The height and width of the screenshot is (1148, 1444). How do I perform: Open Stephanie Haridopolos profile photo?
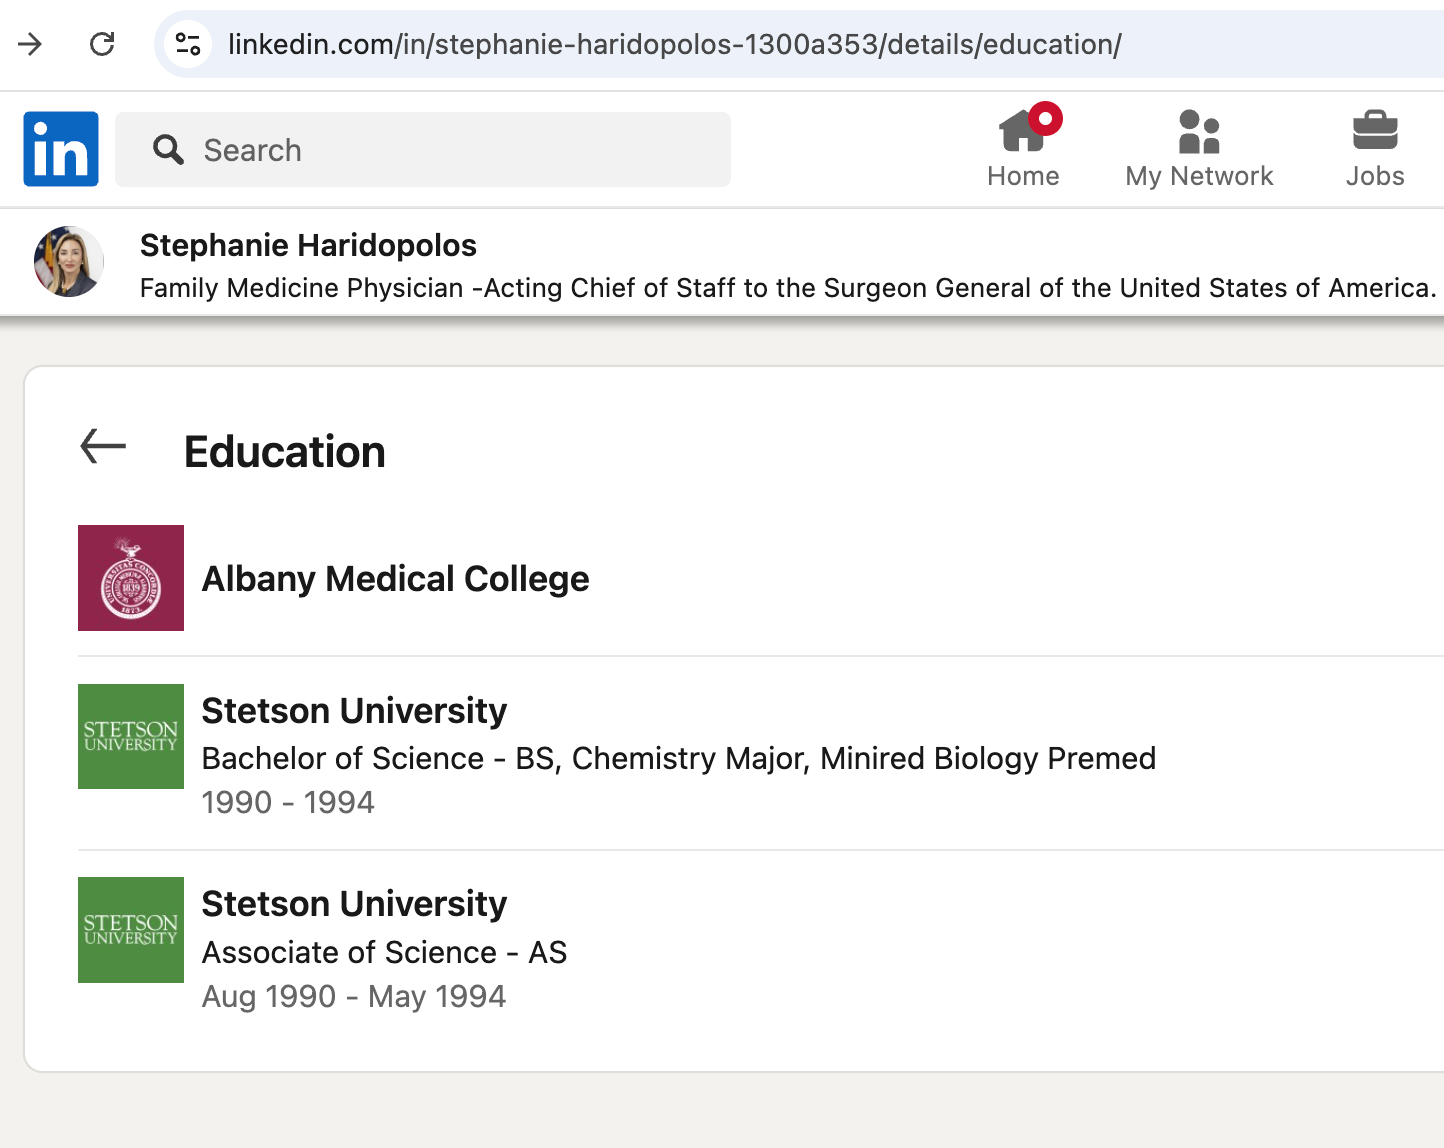[x=69, y=262]
